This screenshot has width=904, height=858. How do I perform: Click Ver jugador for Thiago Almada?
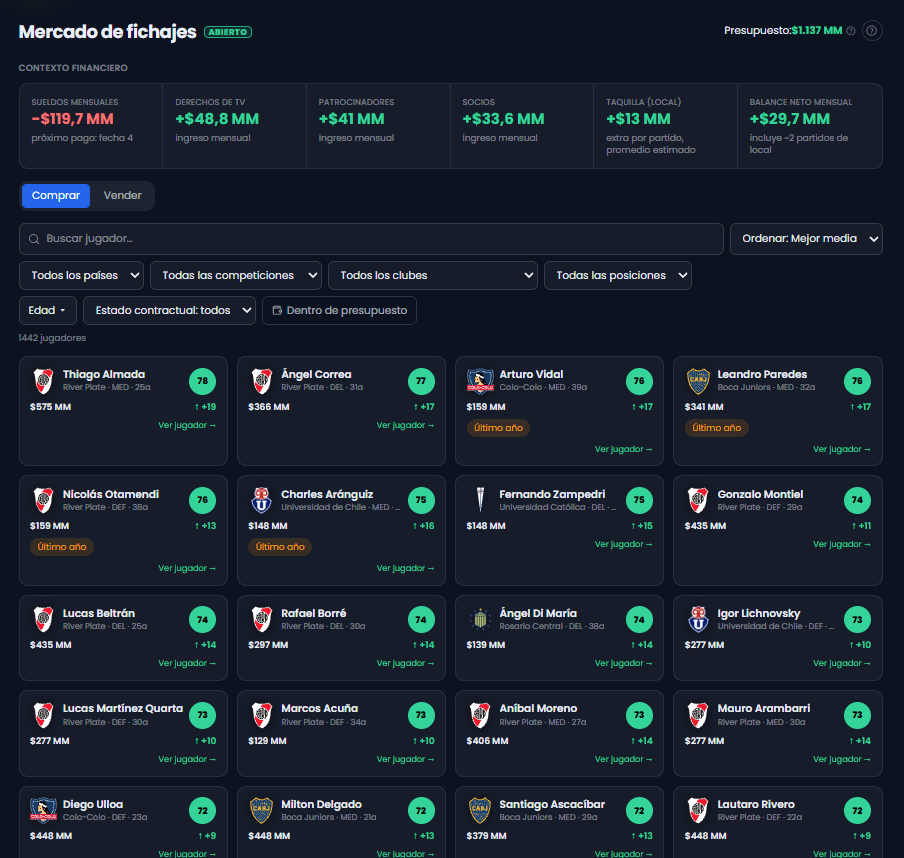[187, 425]
